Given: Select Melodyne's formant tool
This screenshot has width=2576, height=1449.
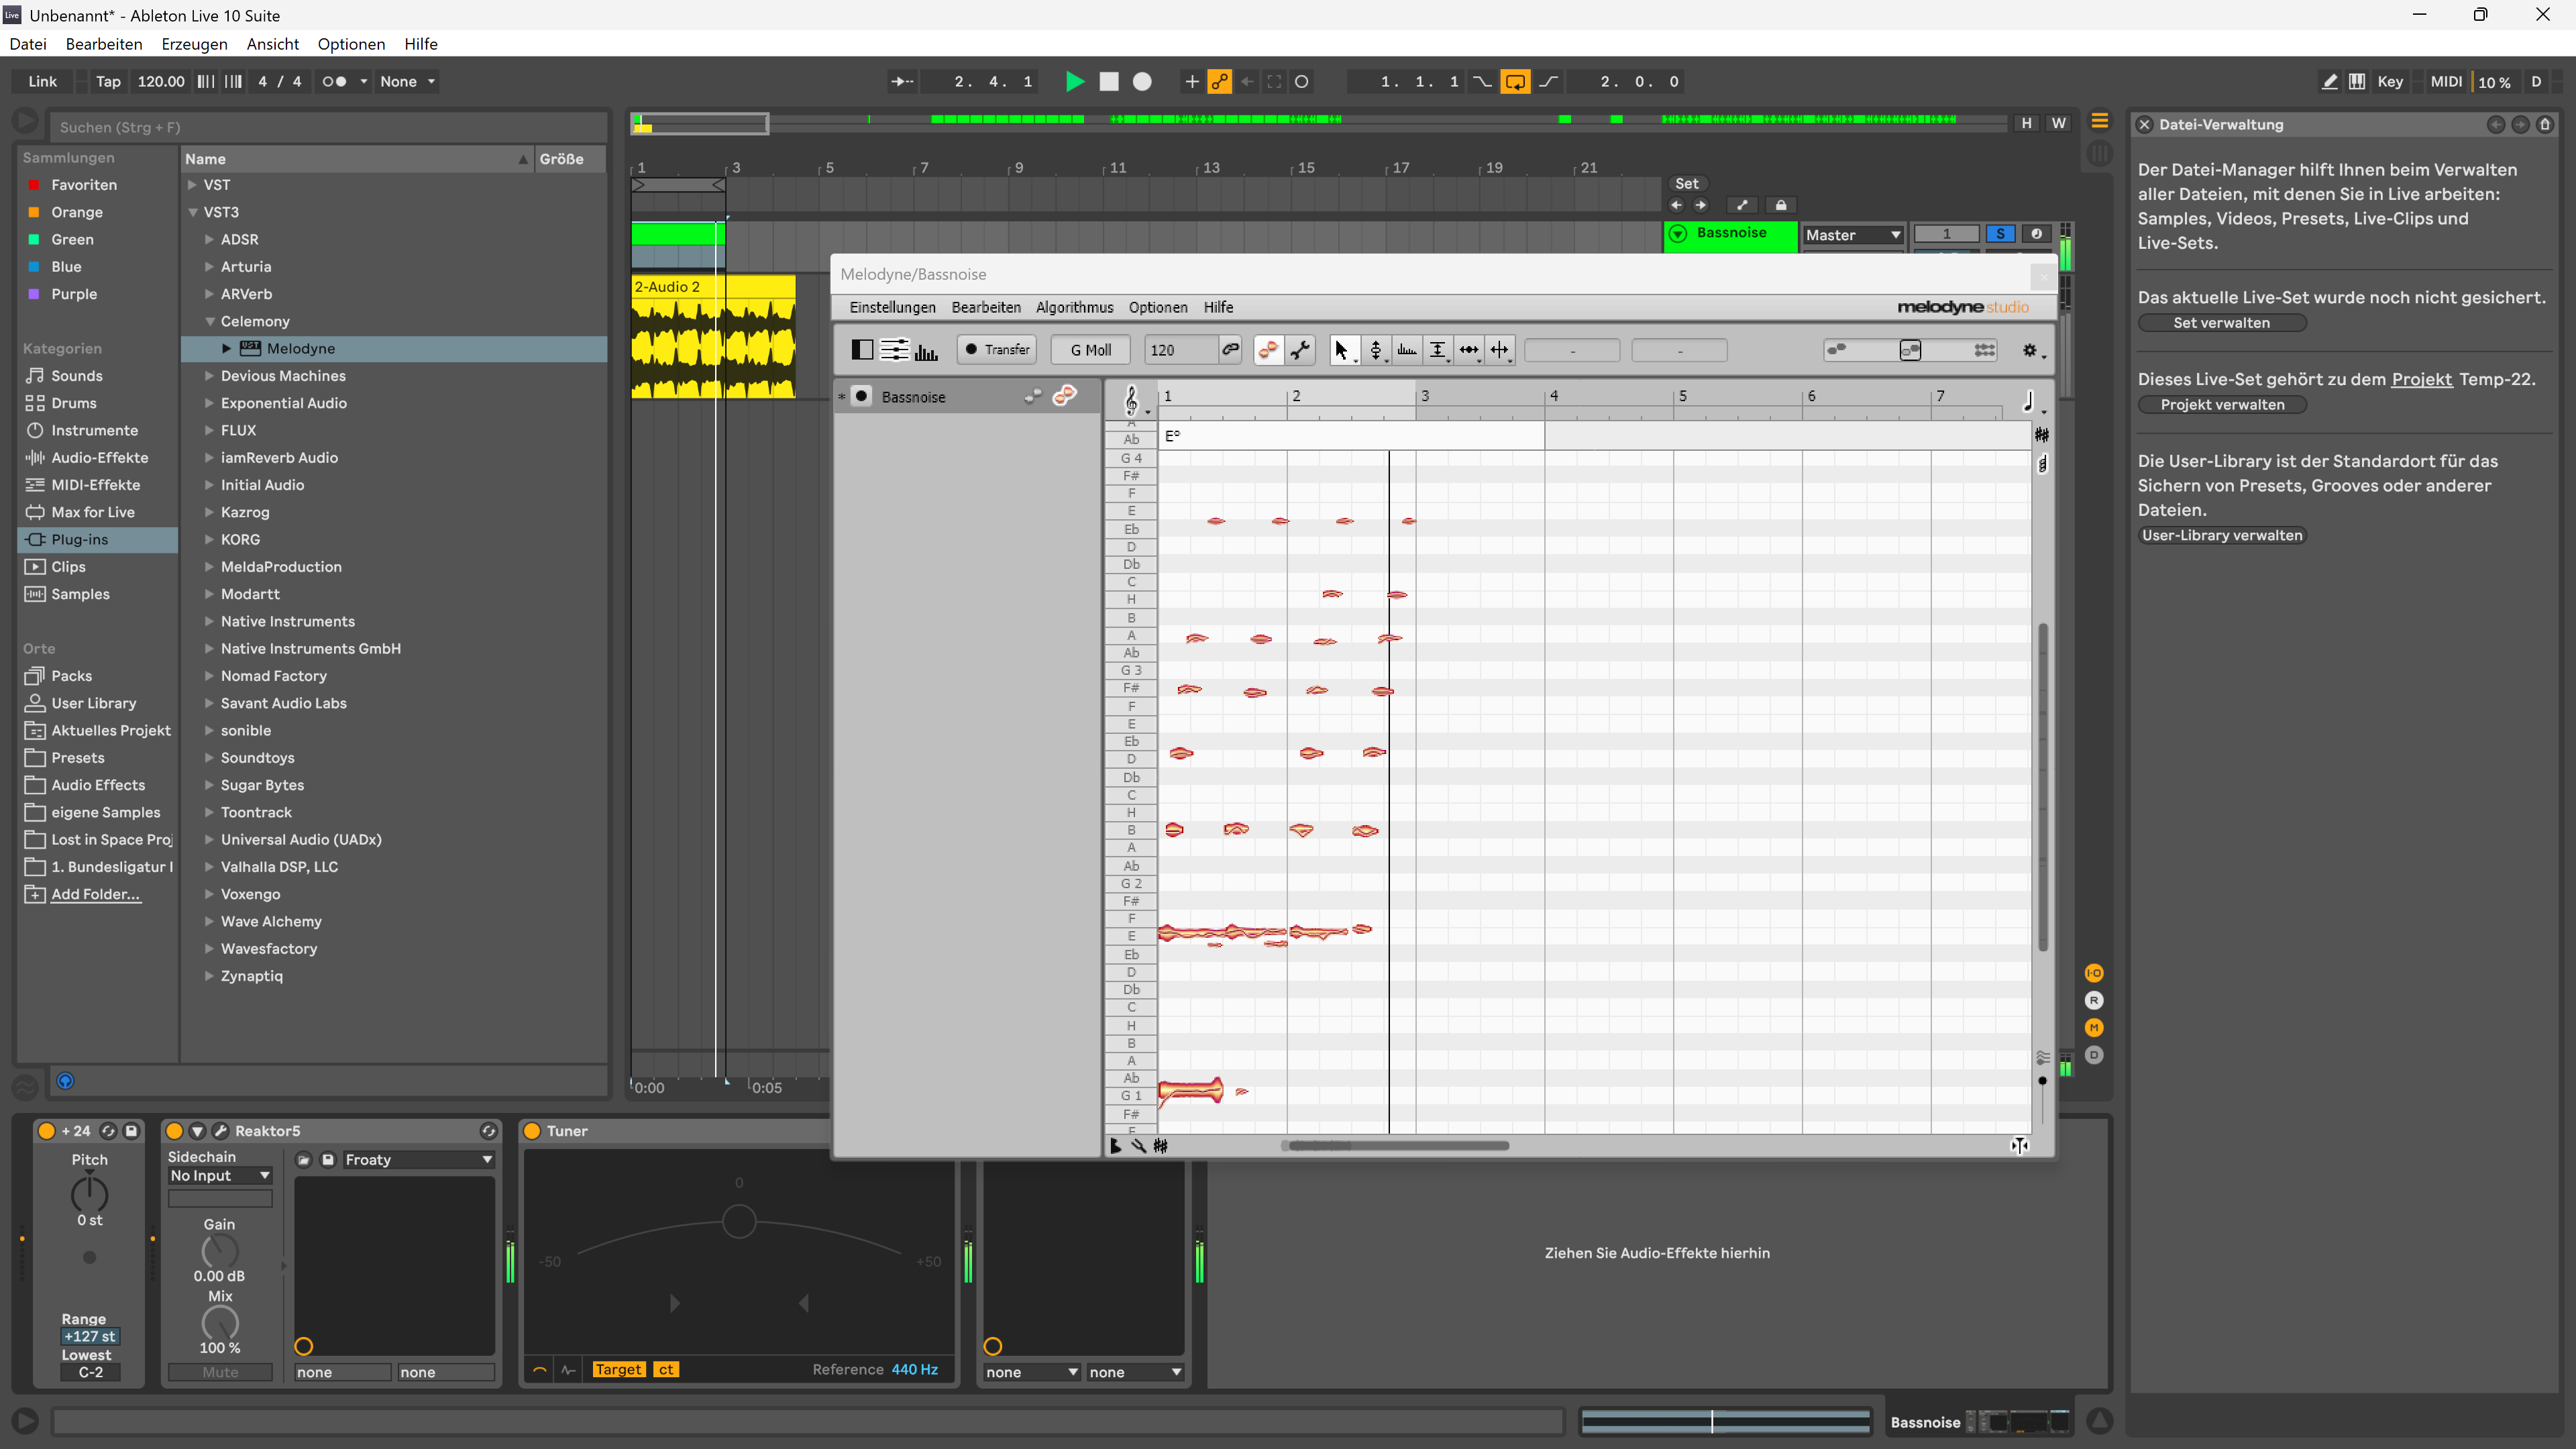Looking at the screenshot, I should coord(1407,350).
